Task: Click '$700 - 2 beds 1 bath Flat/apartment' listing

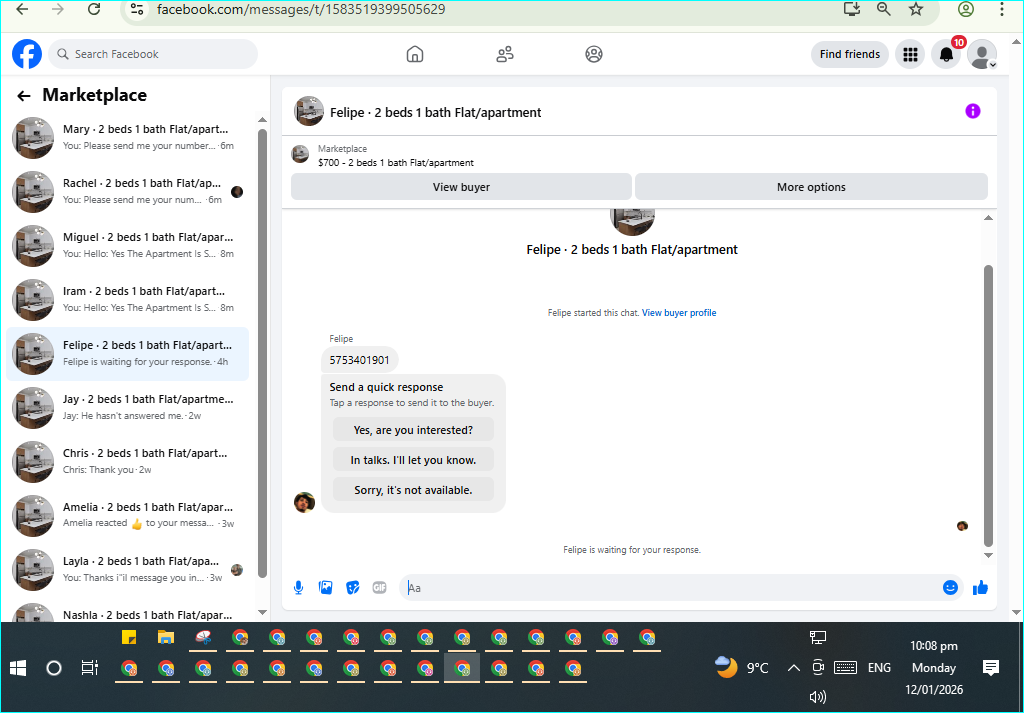Action: tap(396, 163)
